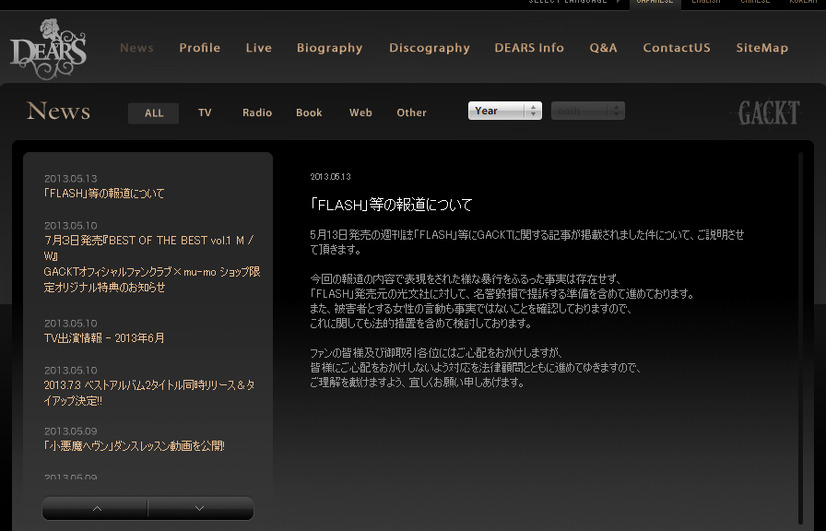The width and height of the screenshot is (826, 531).
Task: Navigate to Biography
Action: coord(329,48)
